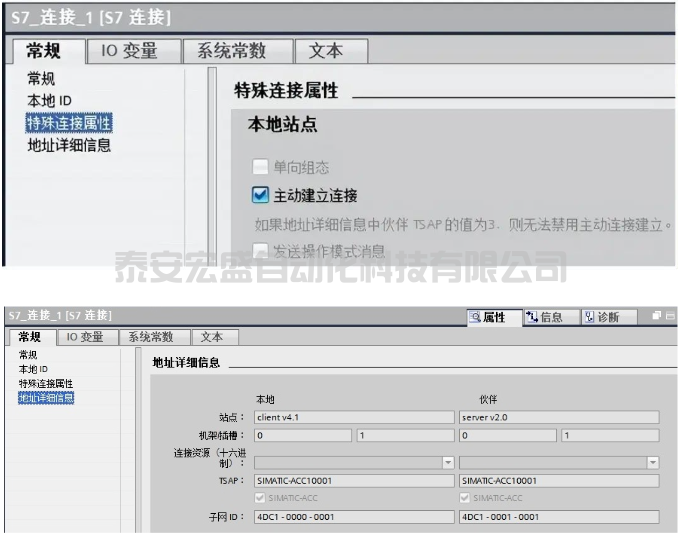The height and width of the screenshot is (535, 678).
Task: Toggle the 主动建立连接 checkbox
Action: click(261, 195)
